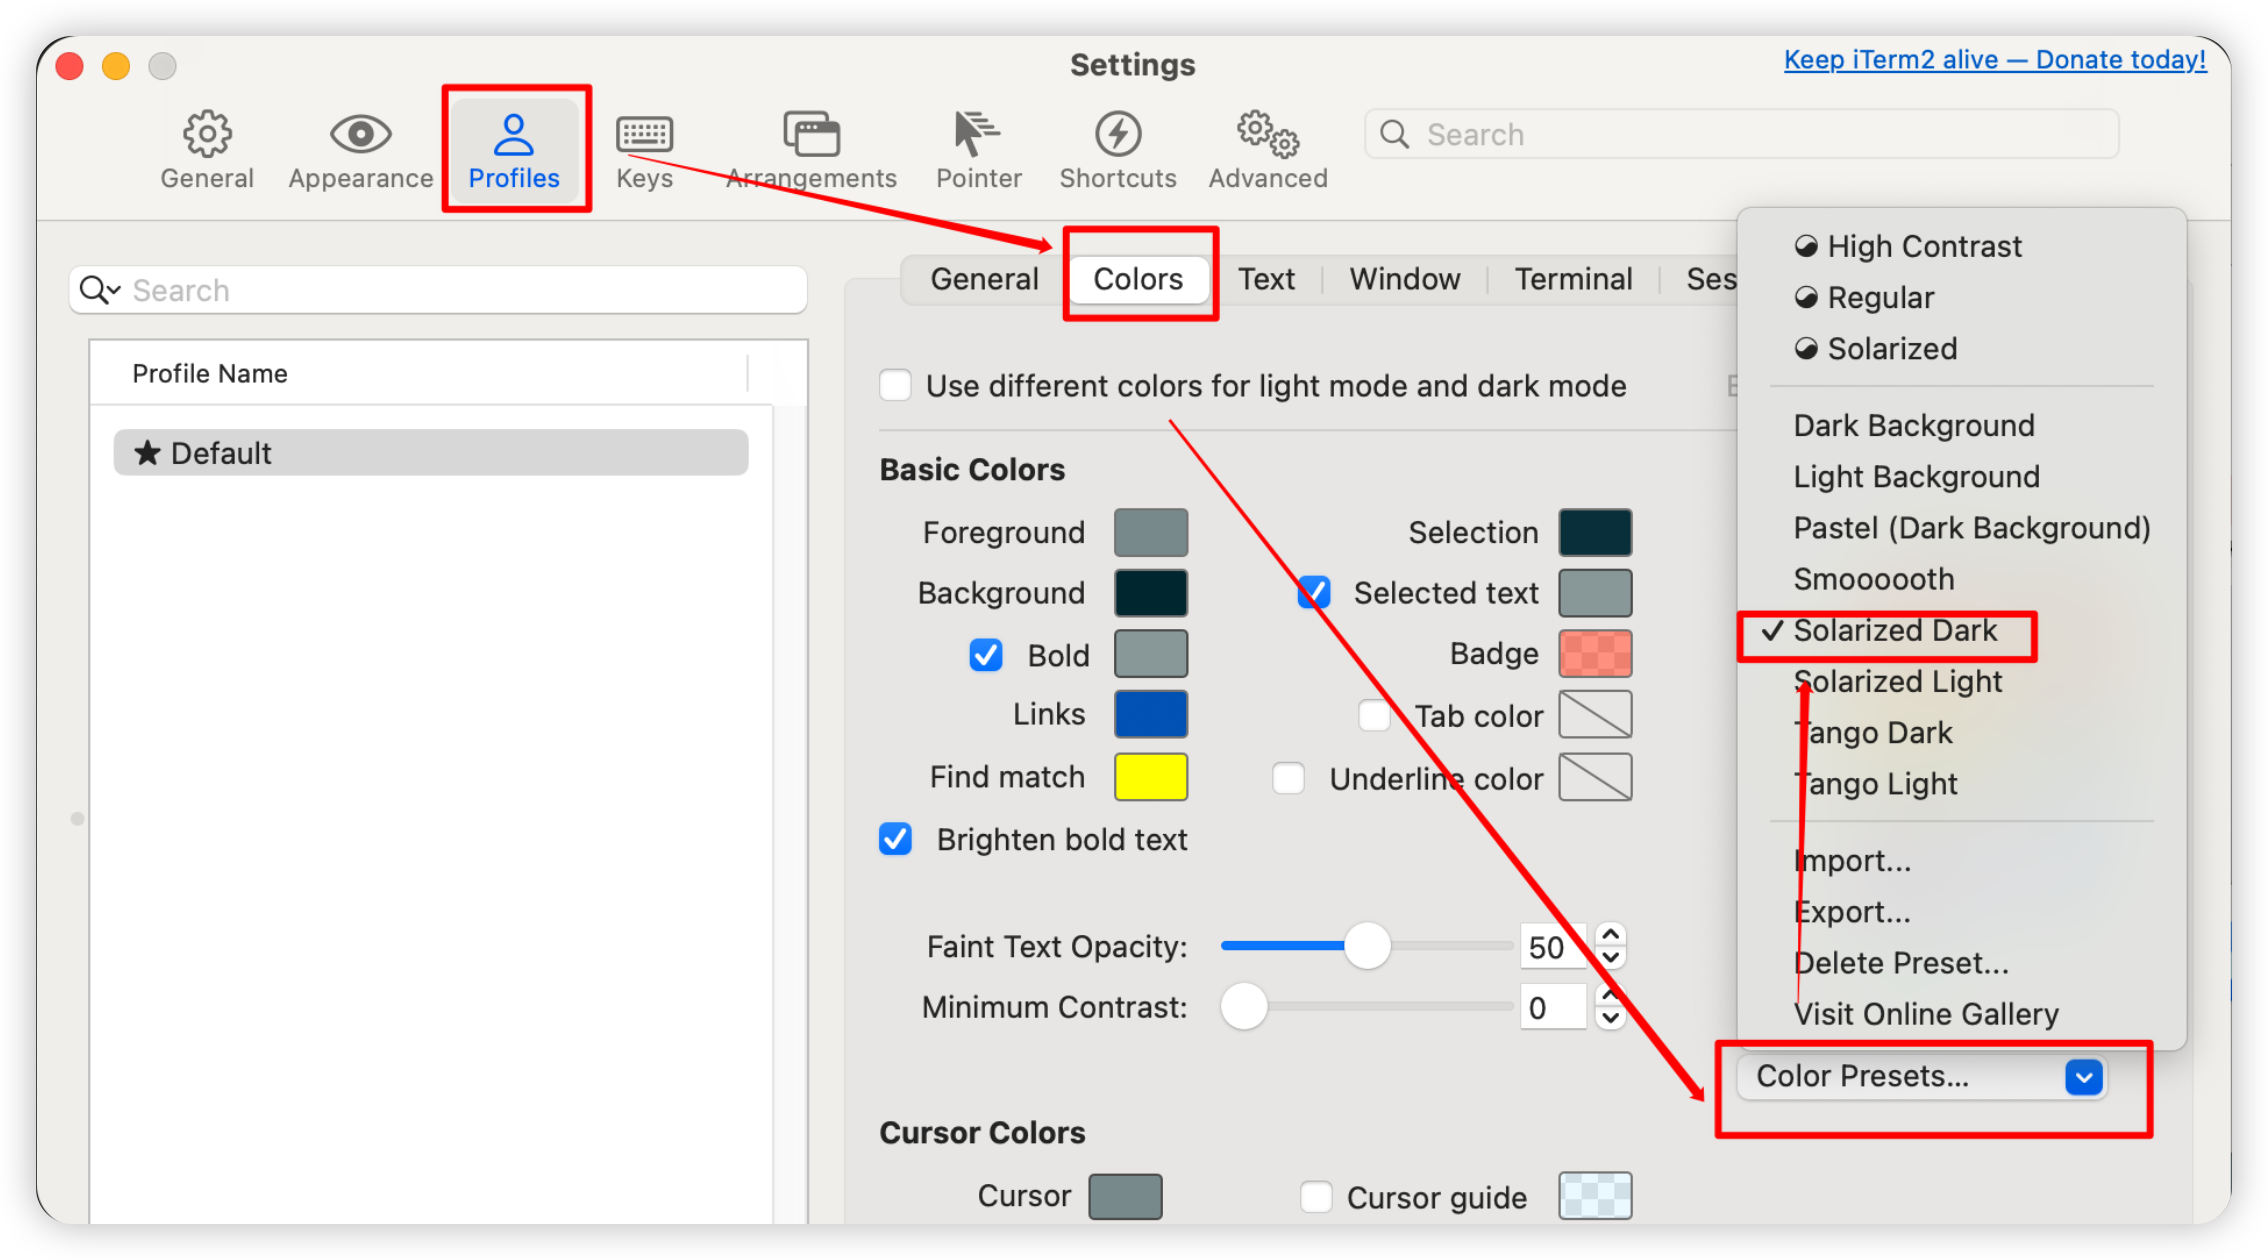The image size is (2268, 1260).
Task: Click the profile search magnifier icon
Action: 93,290
